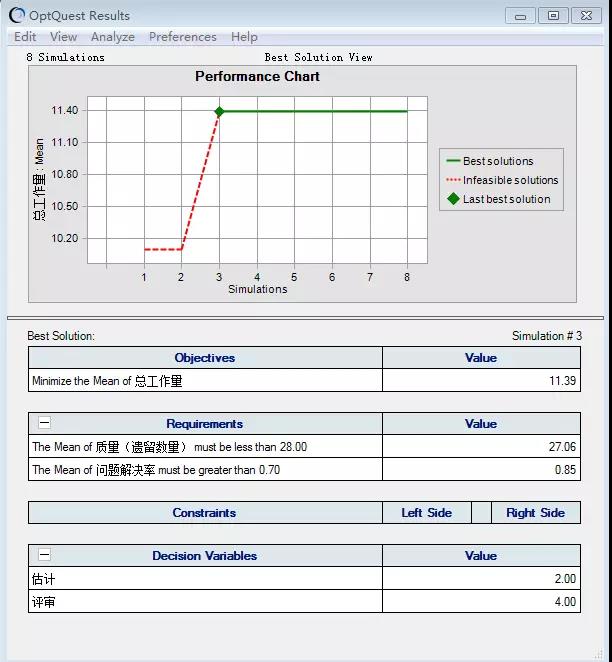Screen dimensions: 612x662
Task: Select the Constraints column header
Action: pyautogui.click(x=205, y=513)
